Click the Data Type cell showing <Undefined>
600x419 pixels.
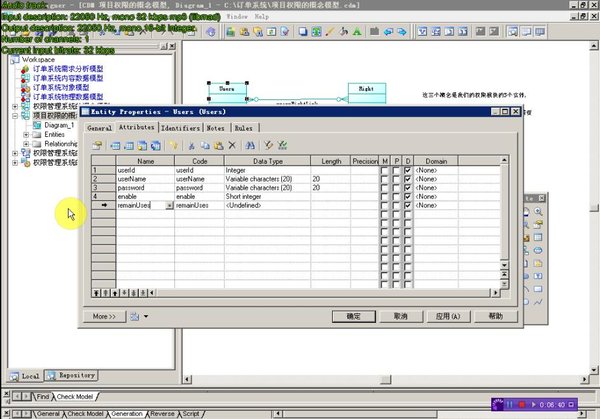pos(267,205)
